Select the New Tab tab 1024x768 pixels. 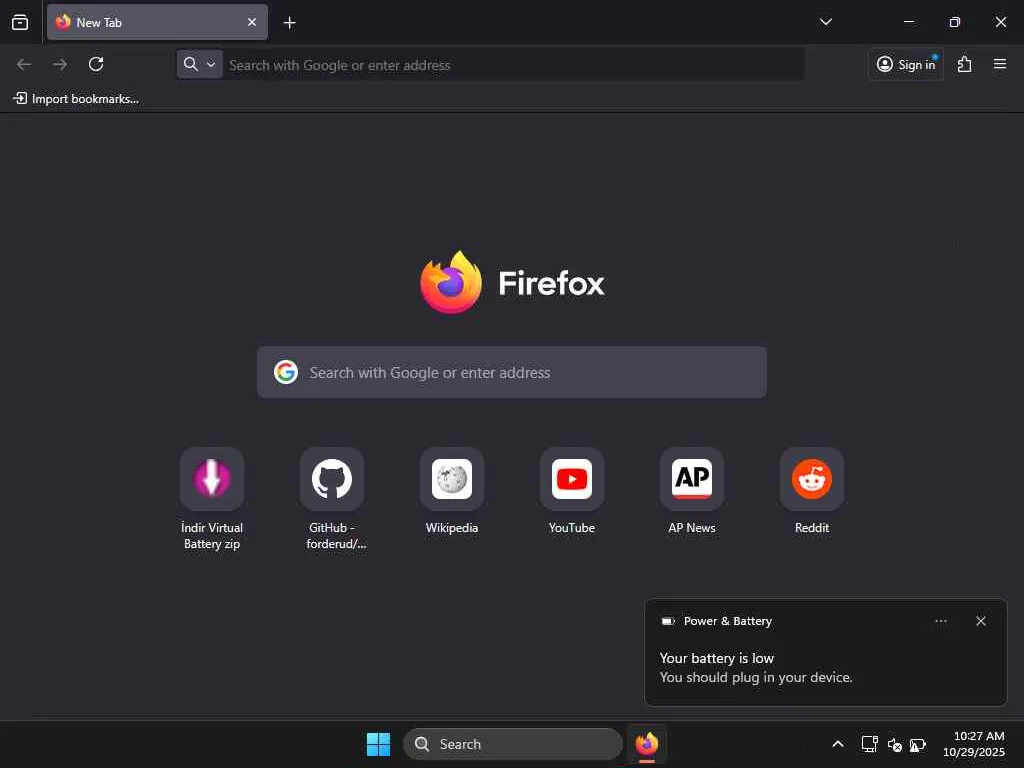click(157, 22)
